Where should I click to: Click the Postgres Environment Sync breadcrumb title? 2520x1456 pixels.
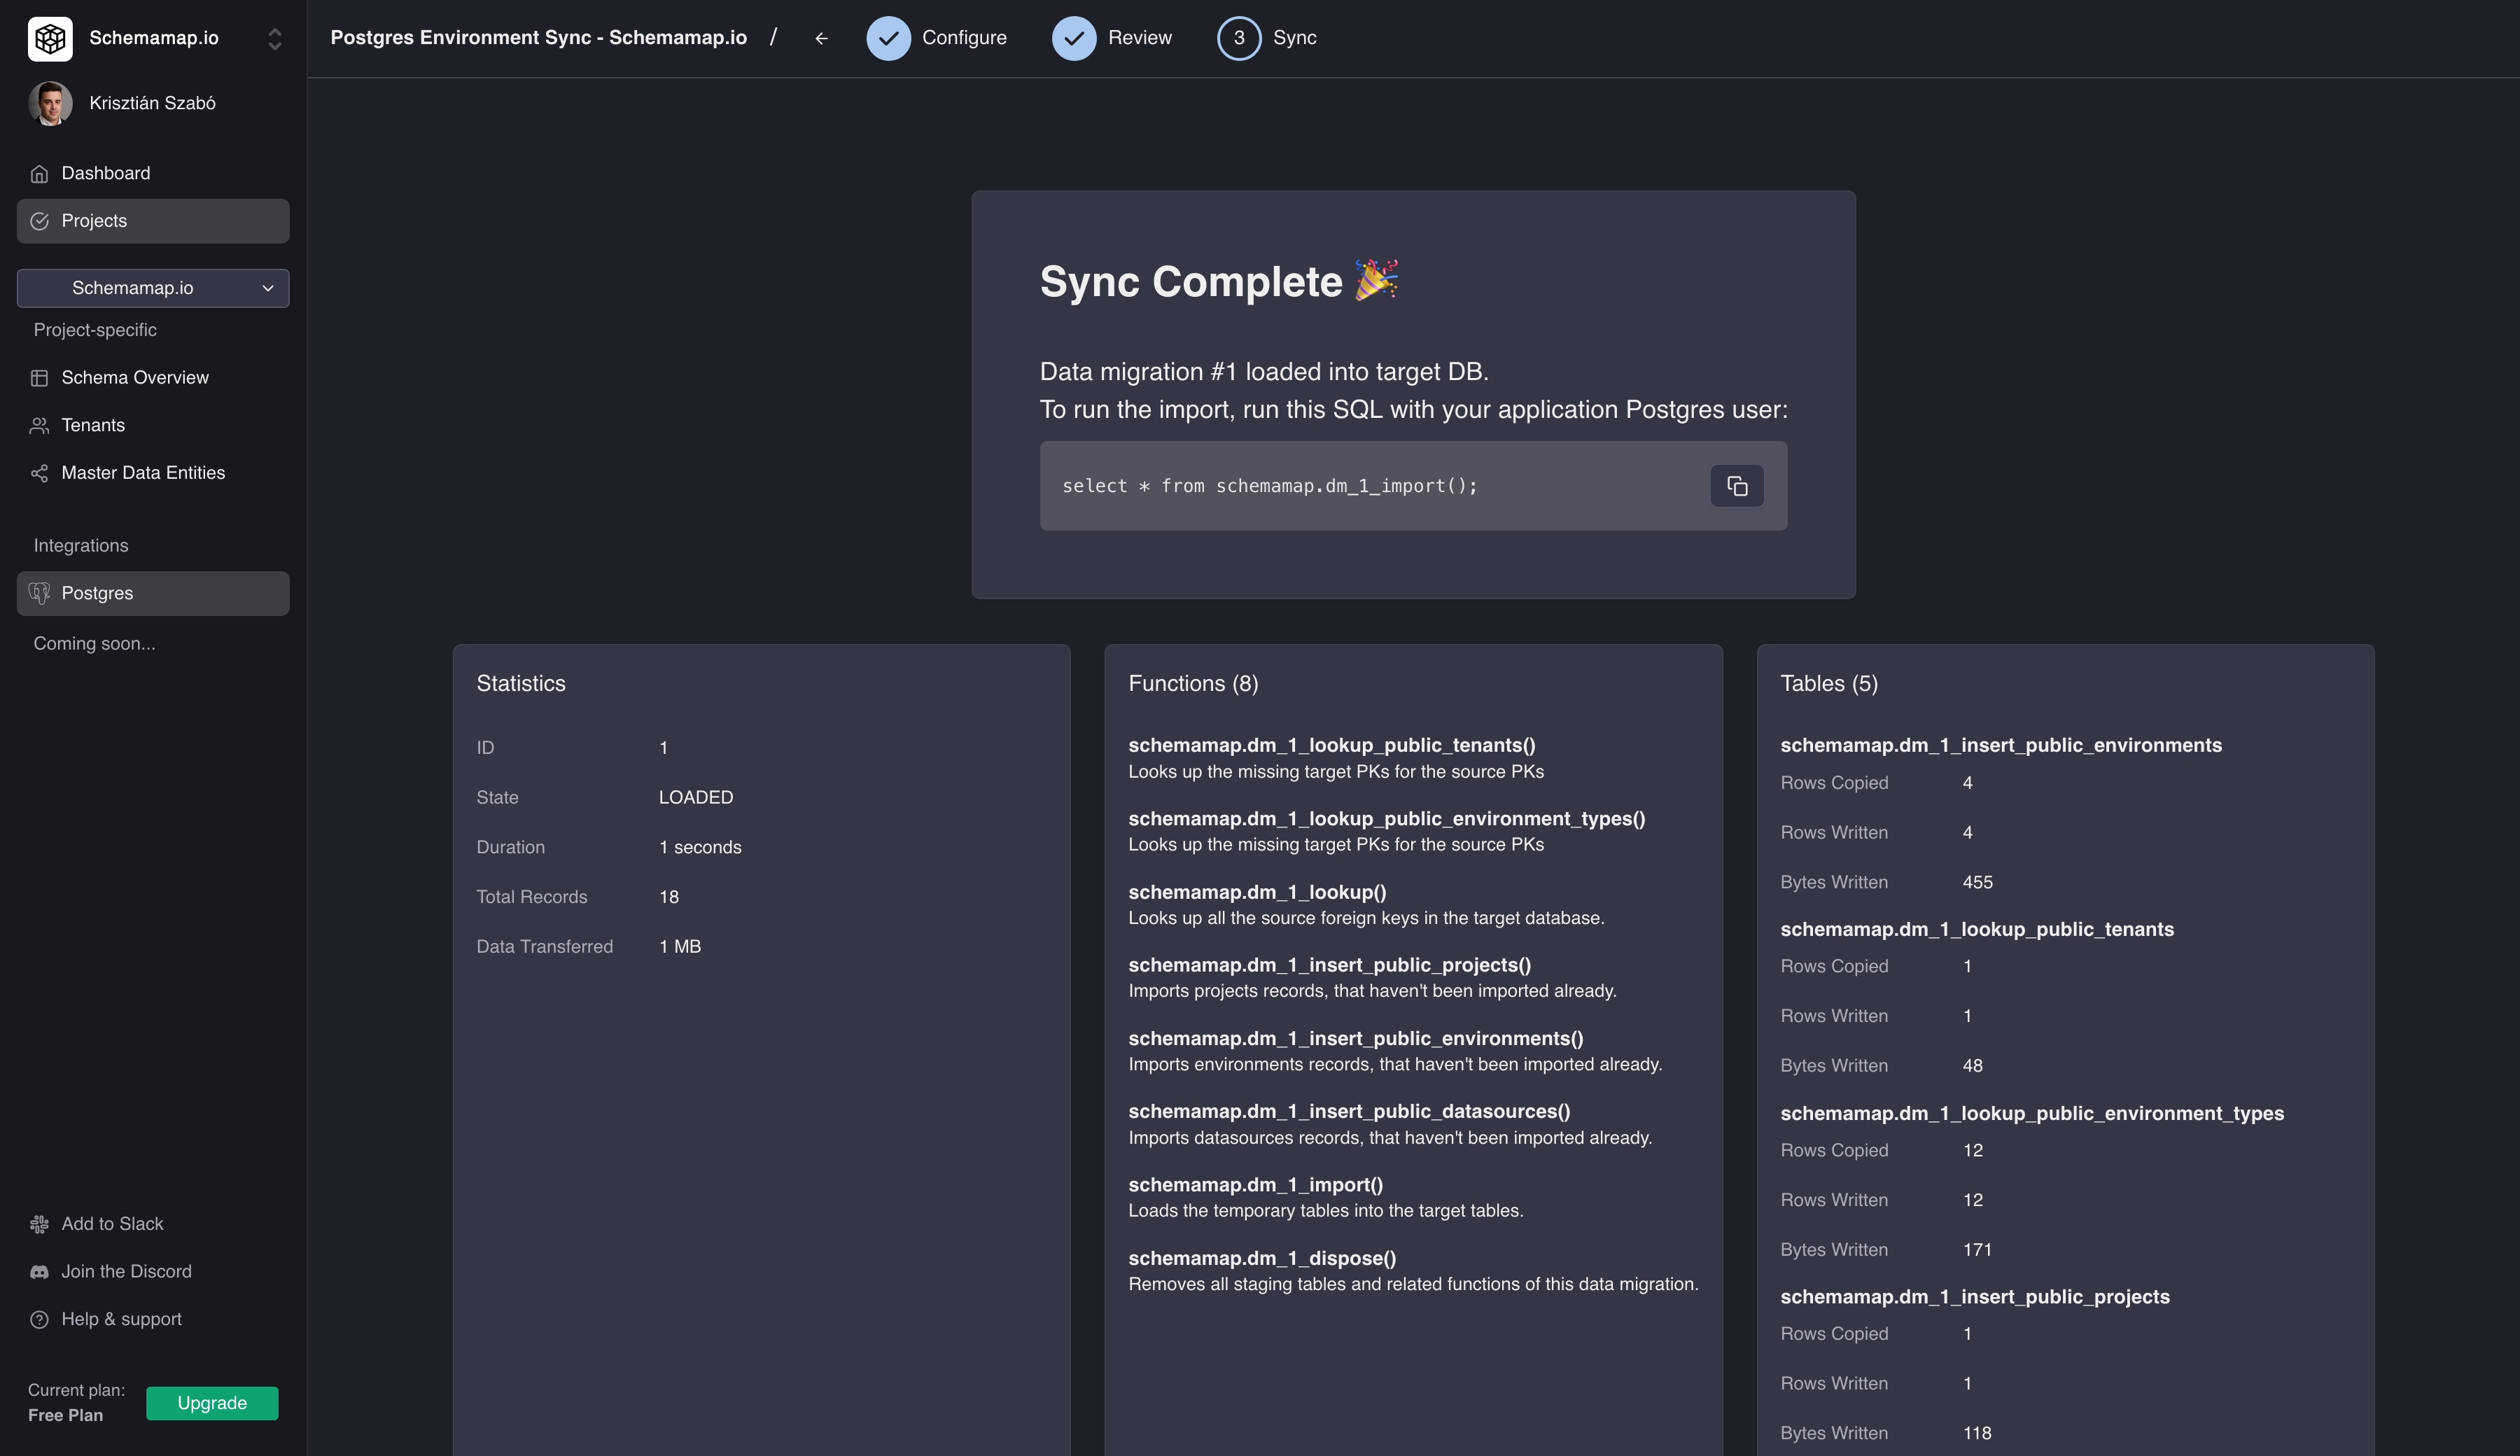pyautogui.click(x=539, y=38)
